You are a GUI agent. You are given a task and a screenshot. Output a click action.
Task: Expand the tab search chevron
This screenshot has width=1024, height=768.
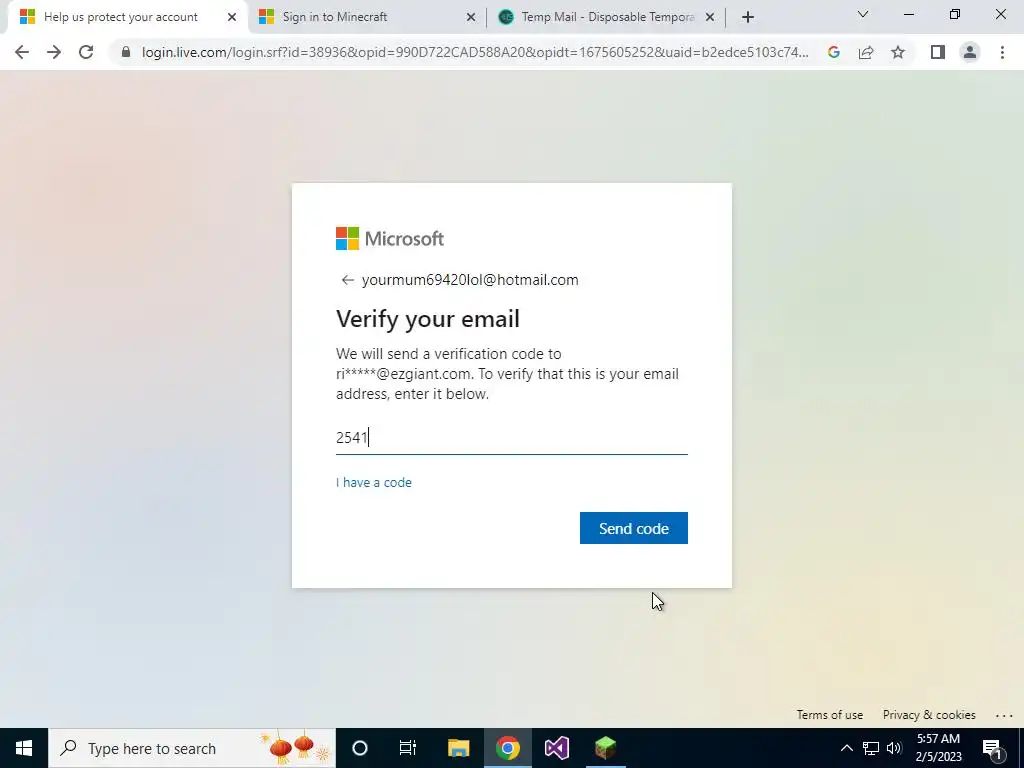pyautogui.click(x=863, y=14)
